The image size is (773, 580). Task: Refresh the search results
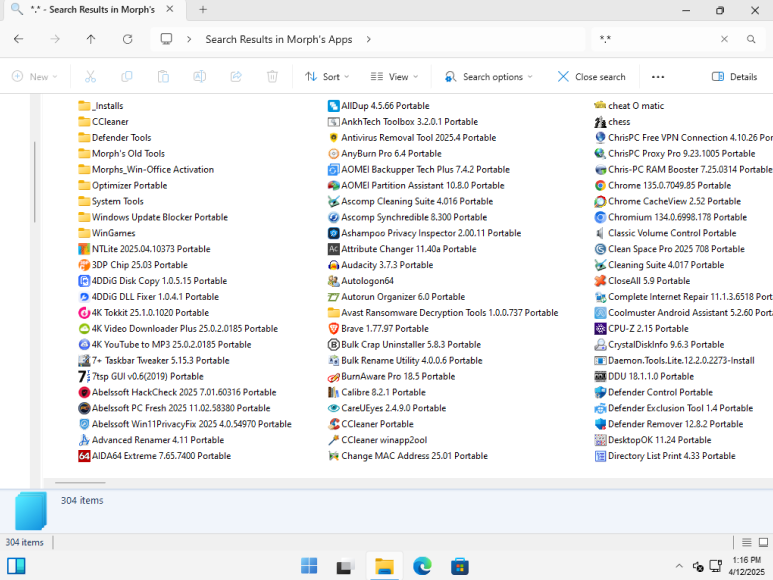(x=128, y=39)
